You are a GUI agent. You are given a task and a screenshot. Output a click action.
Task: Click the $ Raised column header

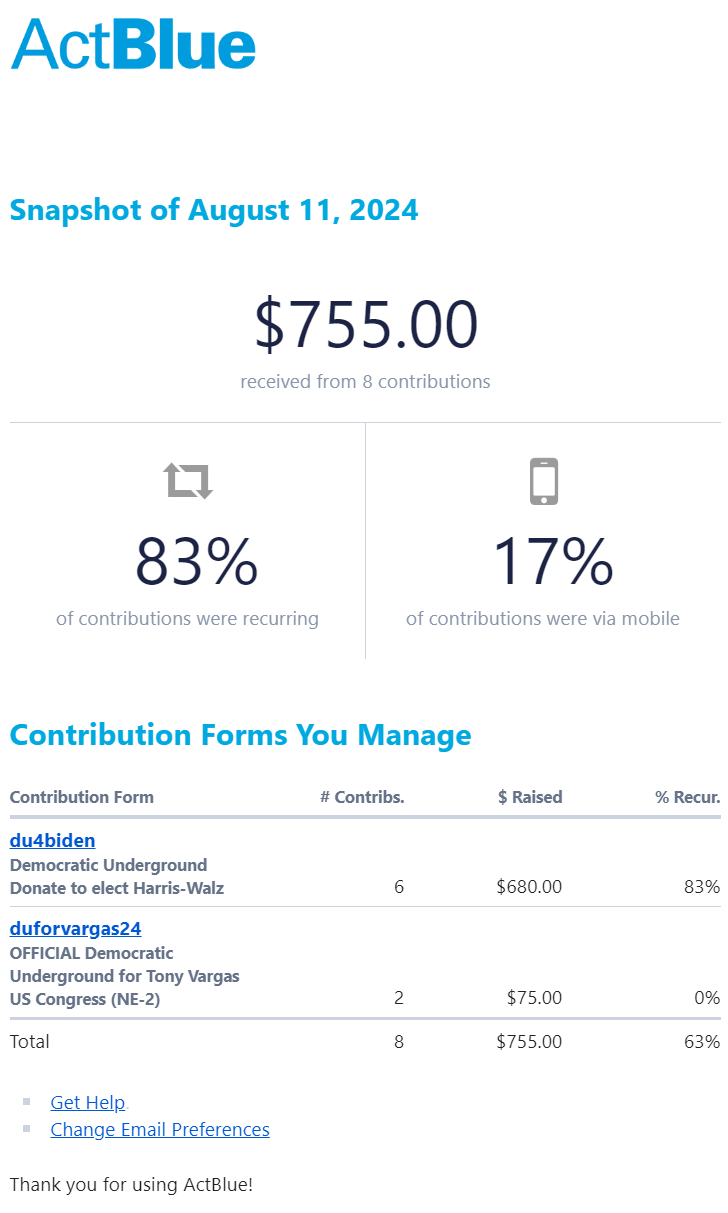(x=530, y=797)
